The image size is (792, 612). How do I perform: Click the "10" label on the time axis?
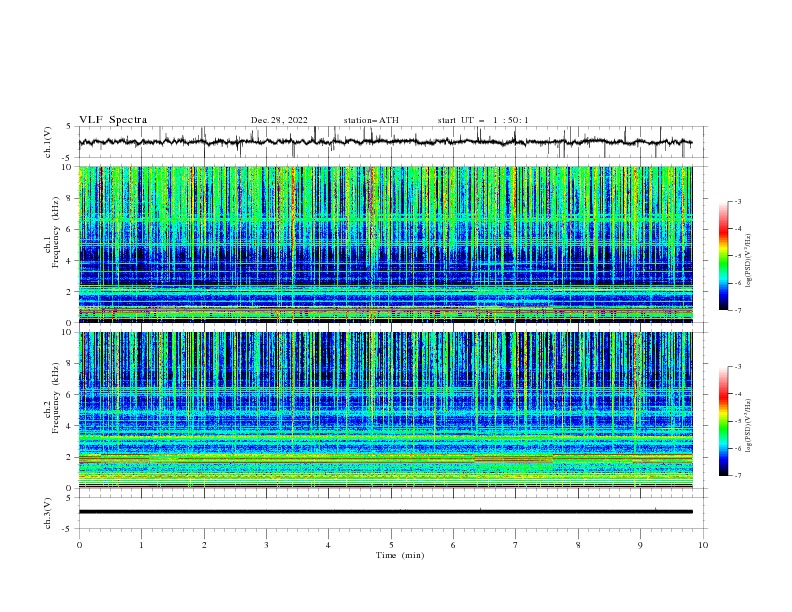click(x=703, y=545)
